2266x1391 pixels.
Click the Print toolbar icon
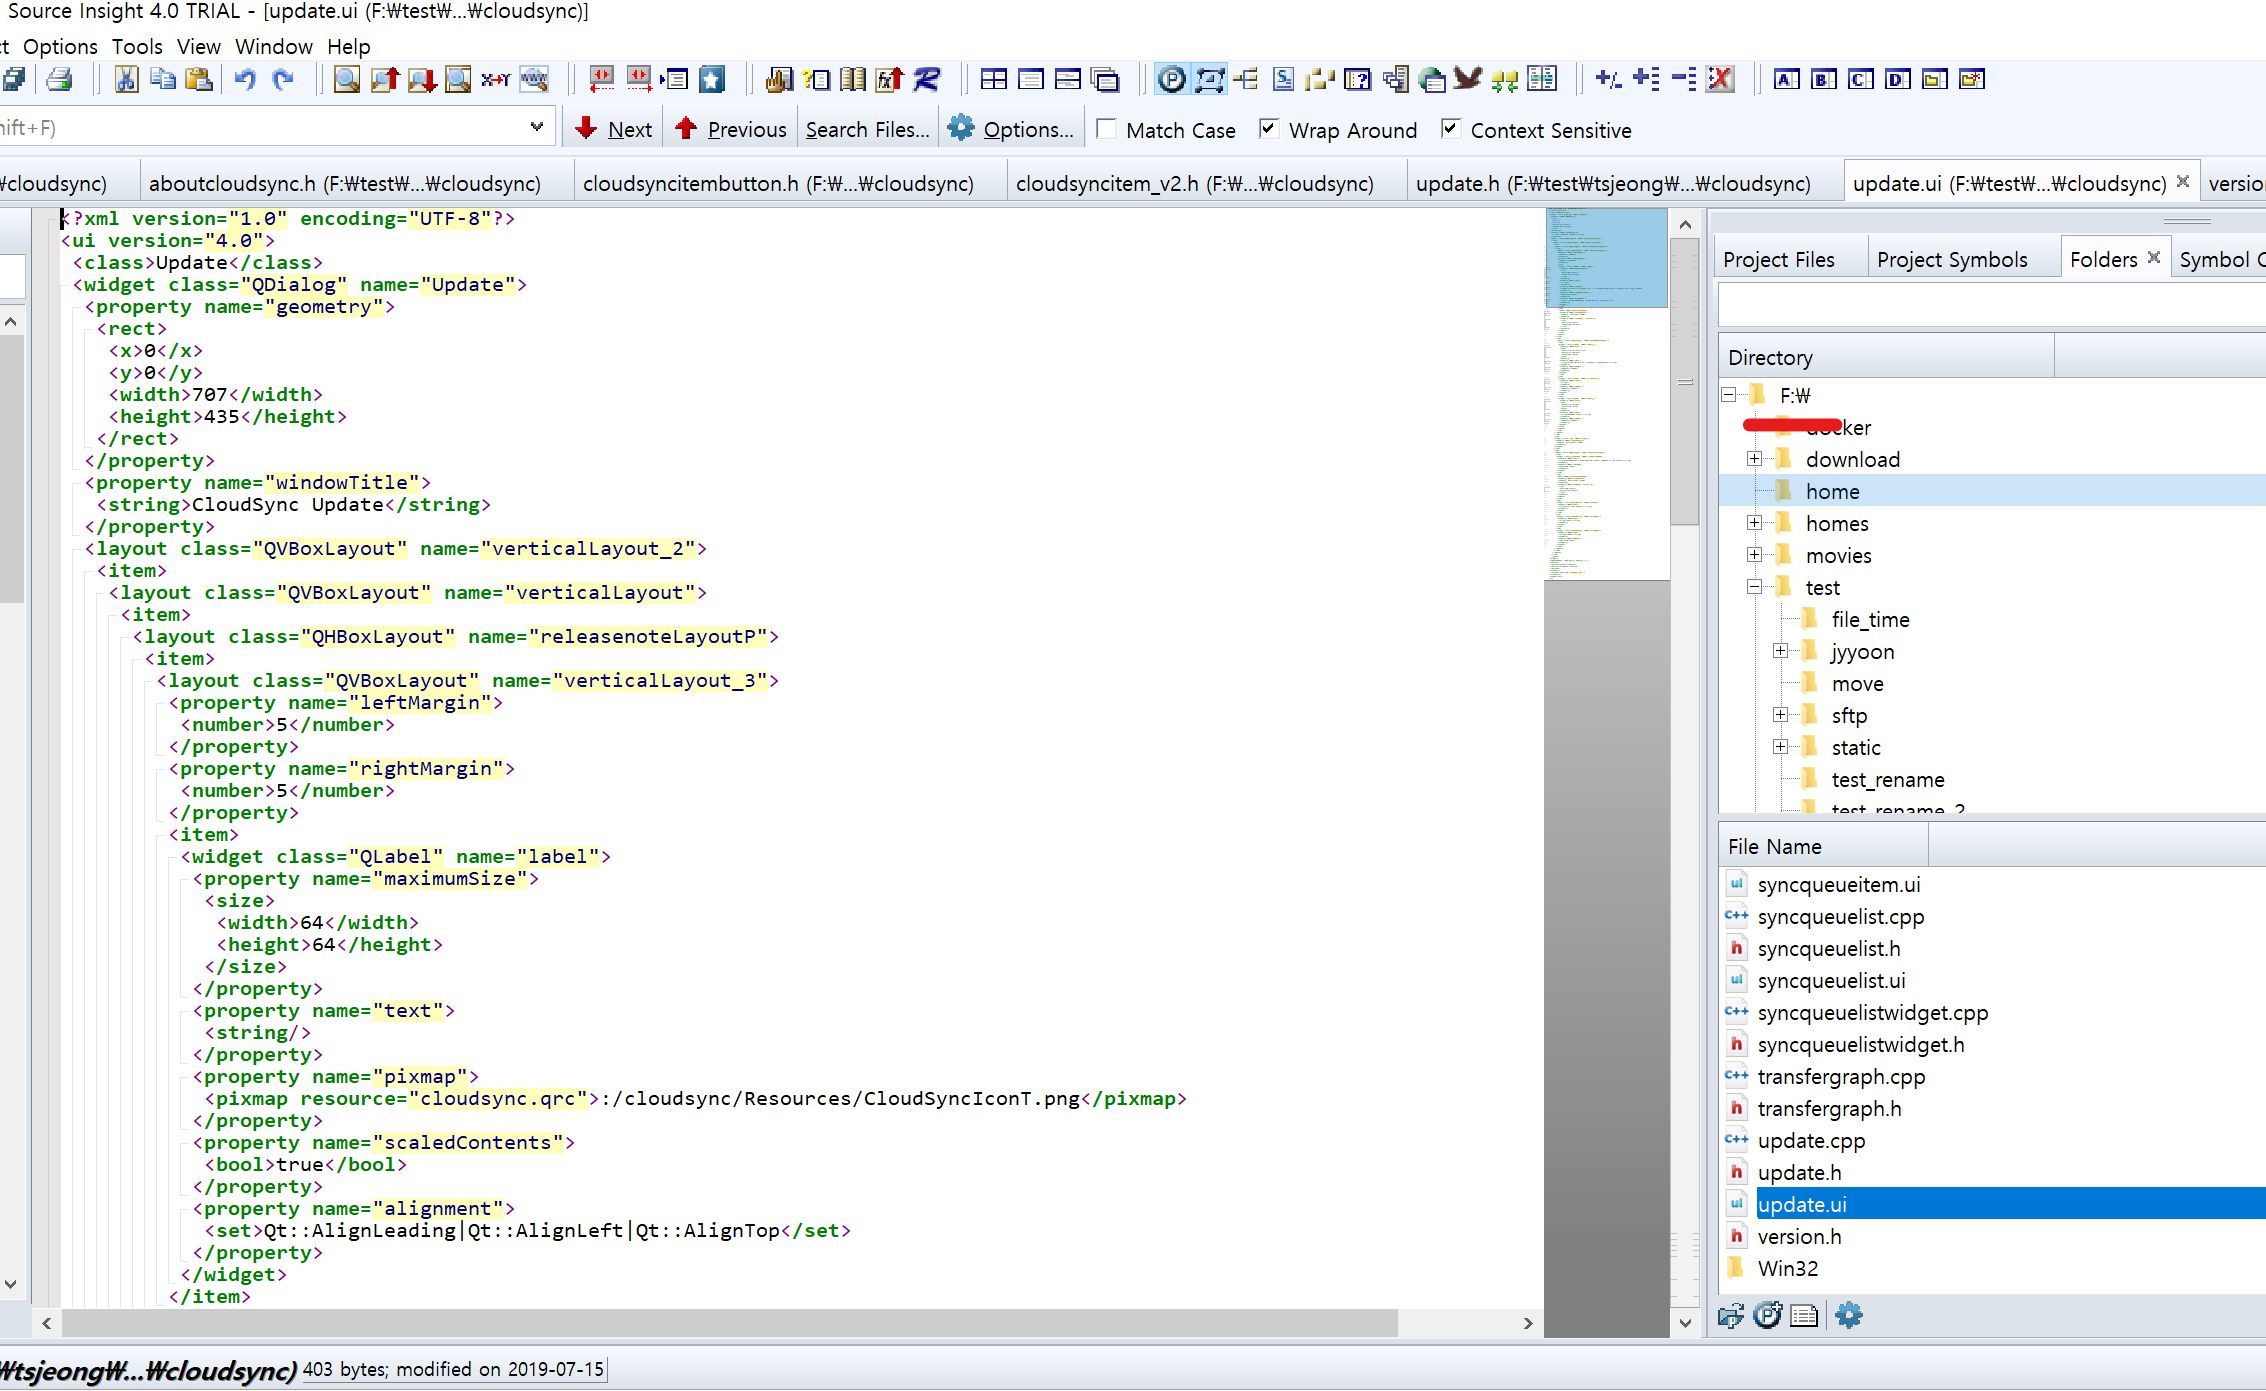pos(60,80)
